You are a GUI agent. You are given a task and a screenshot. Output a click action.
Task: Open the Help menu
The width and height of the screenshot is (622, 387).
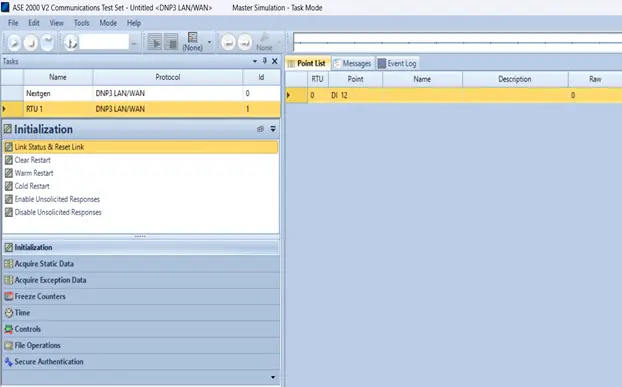coord(134,23)
